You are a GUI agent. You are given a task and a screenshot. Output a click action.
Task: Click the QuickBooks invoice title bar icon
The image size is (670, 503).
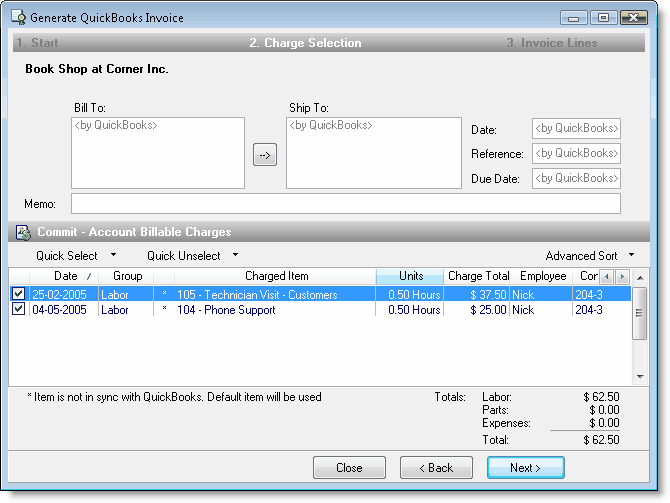click(17, 17)
